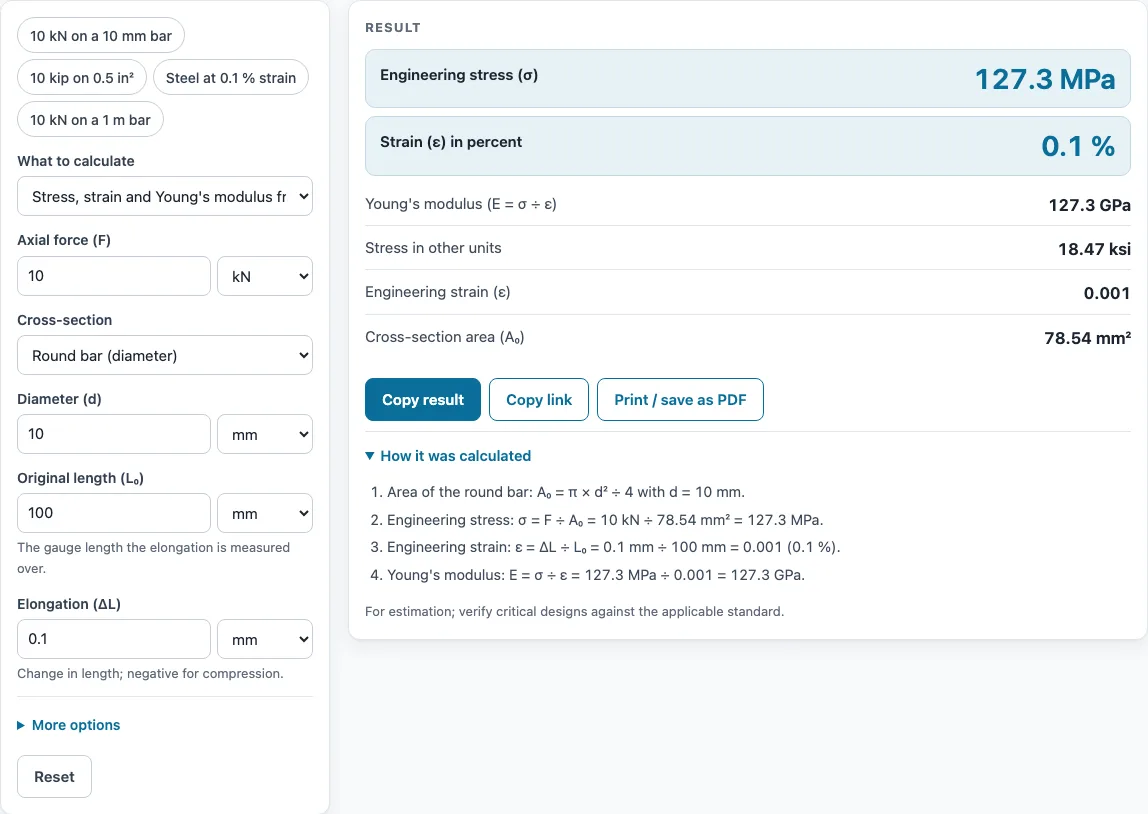Click the 'For estimation' disclaimer text
The height and width of the screenshot is (814, 1148).
click(x=575, y=611)
